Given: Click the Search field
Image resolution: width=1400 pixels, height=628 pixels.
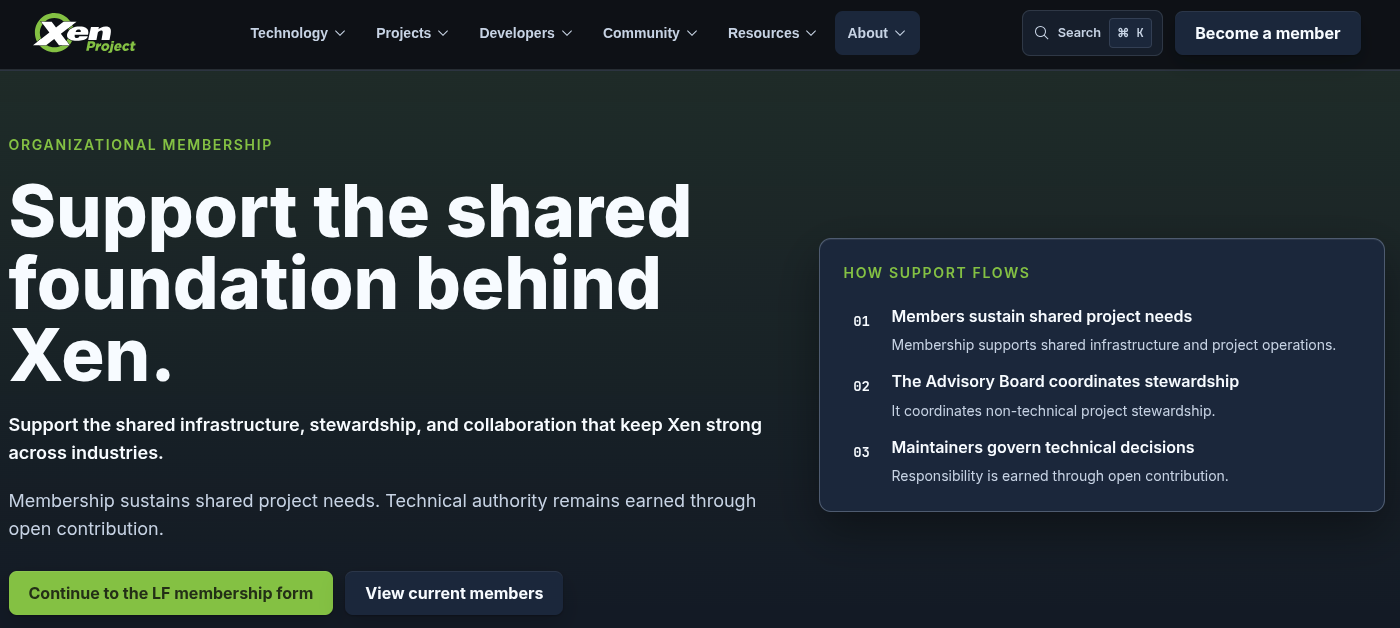Looking at the screenshot, I should click(x=1092, y=33).
